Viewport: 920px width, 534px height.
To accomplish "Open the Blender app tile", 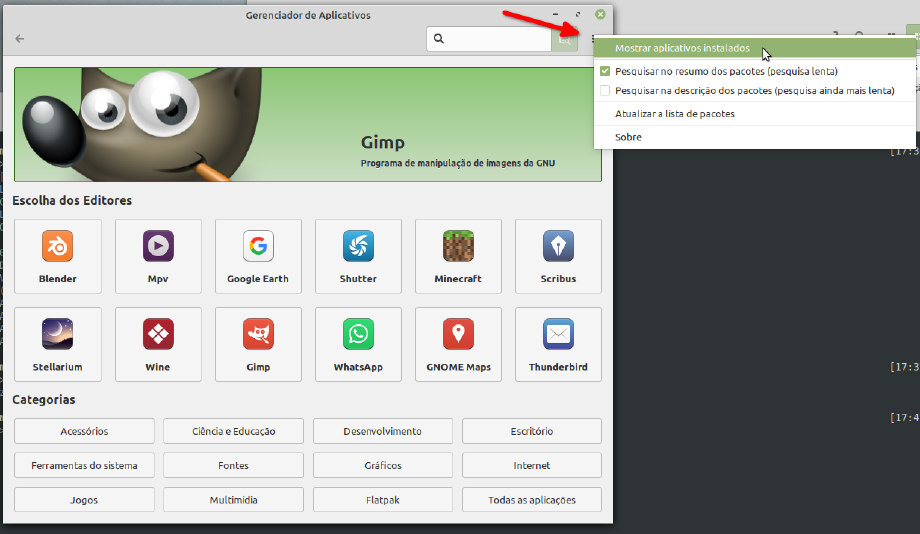I will click(x=58, y=256).
